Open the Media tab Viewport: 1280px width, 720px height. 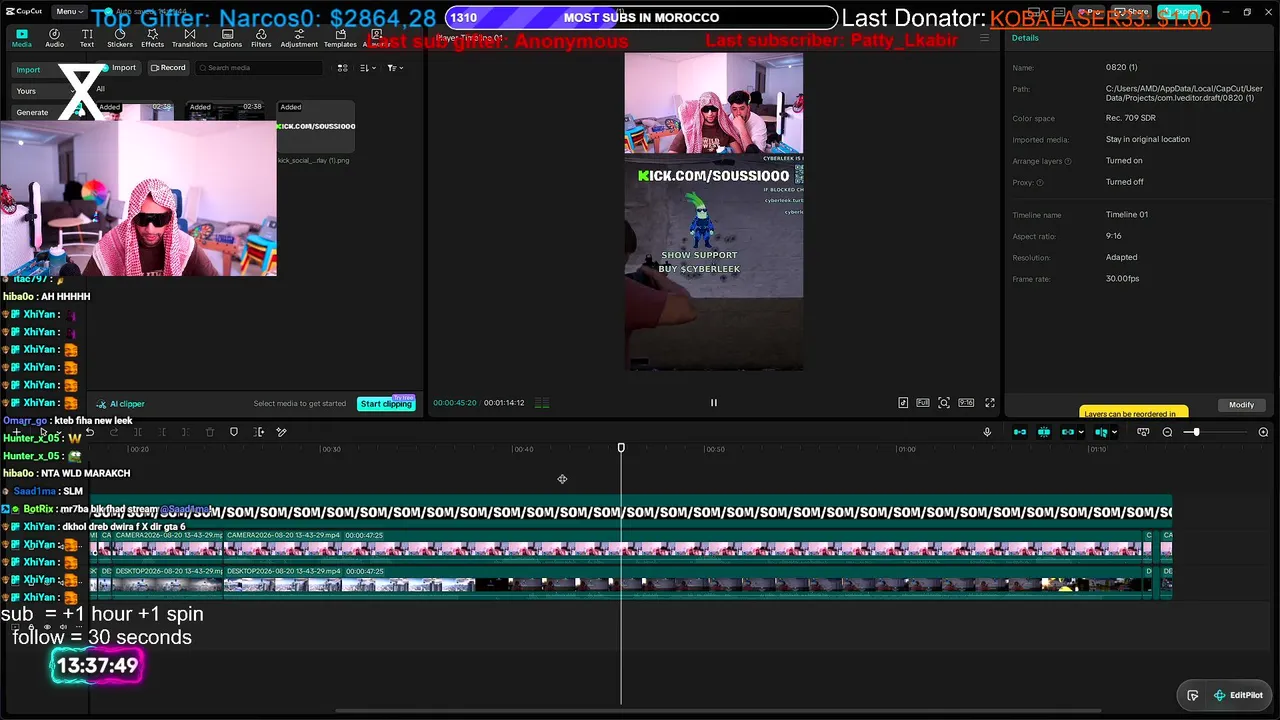pyautogui.click(x=21, y=38)
